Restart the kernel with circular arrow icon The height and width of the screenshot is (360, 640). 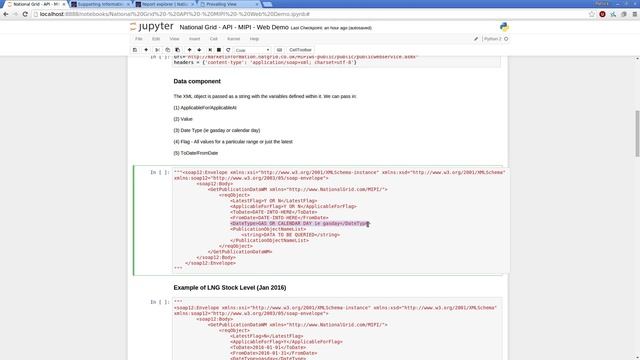[228, 50]
